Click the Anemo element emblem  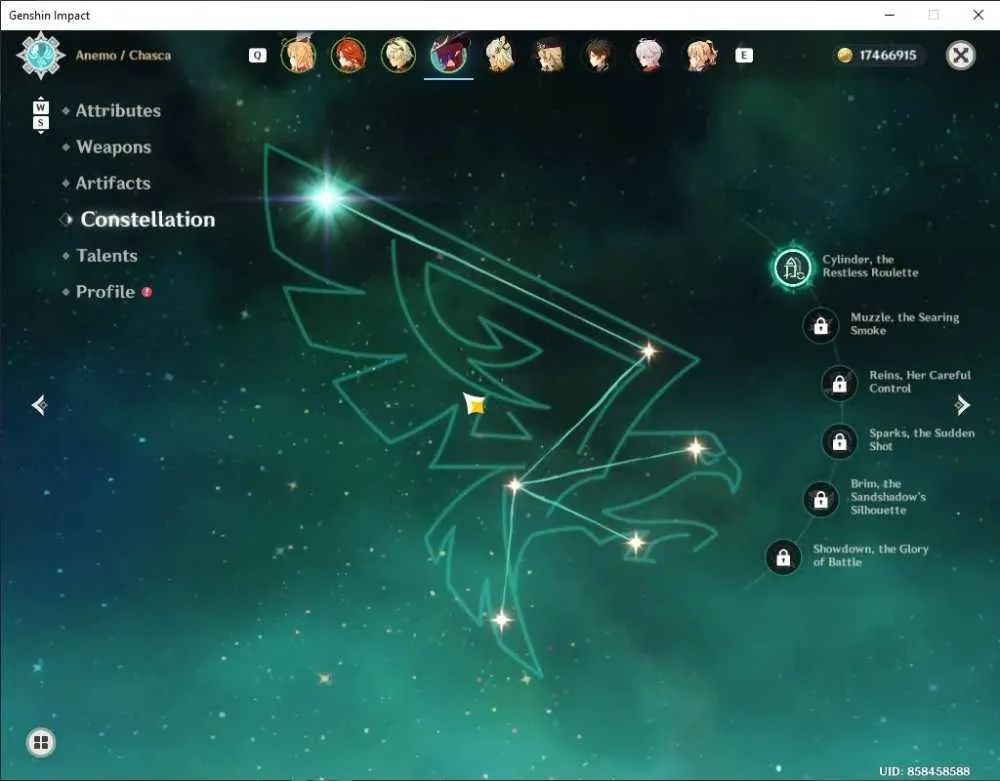point(40,55)
